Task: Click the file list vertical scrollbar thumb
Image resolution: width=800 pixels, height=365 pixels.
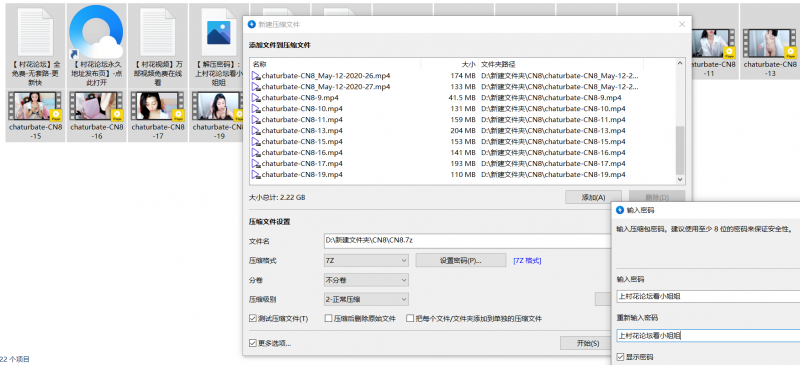Action: pyautogui.click(x=680, y=150)
